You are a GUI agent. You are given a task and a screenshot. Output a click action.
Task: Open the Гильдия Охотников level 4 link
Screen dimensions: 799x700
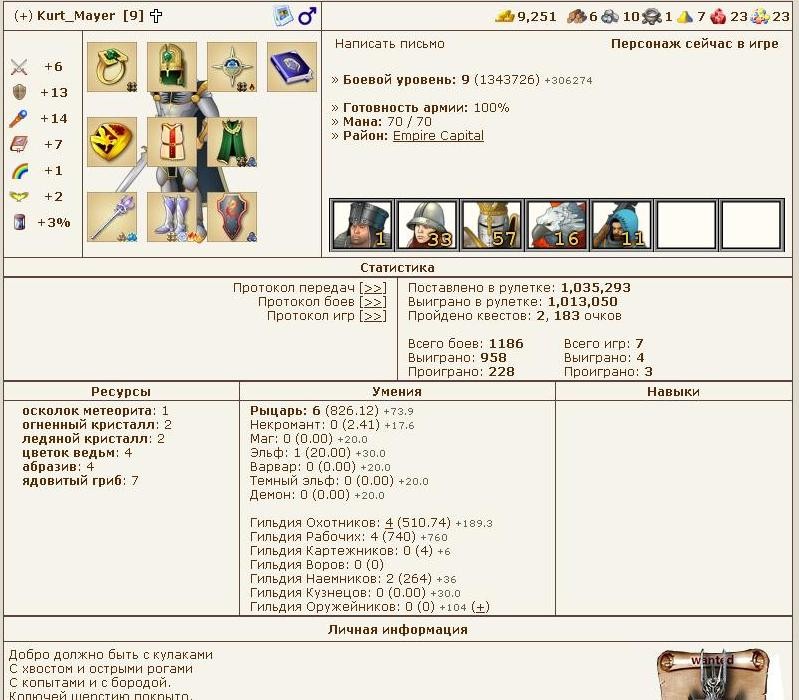(x=389, y=523)
